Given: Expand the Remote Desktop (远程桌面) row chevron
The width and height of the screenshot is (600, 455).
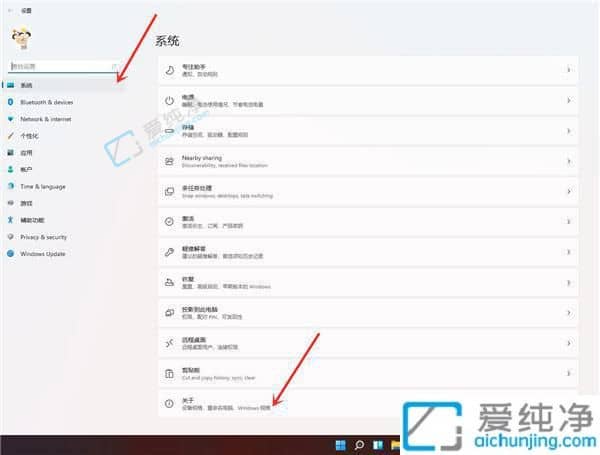Looking at the screenshot, I should pyautogui.click(x=569, y=343).
